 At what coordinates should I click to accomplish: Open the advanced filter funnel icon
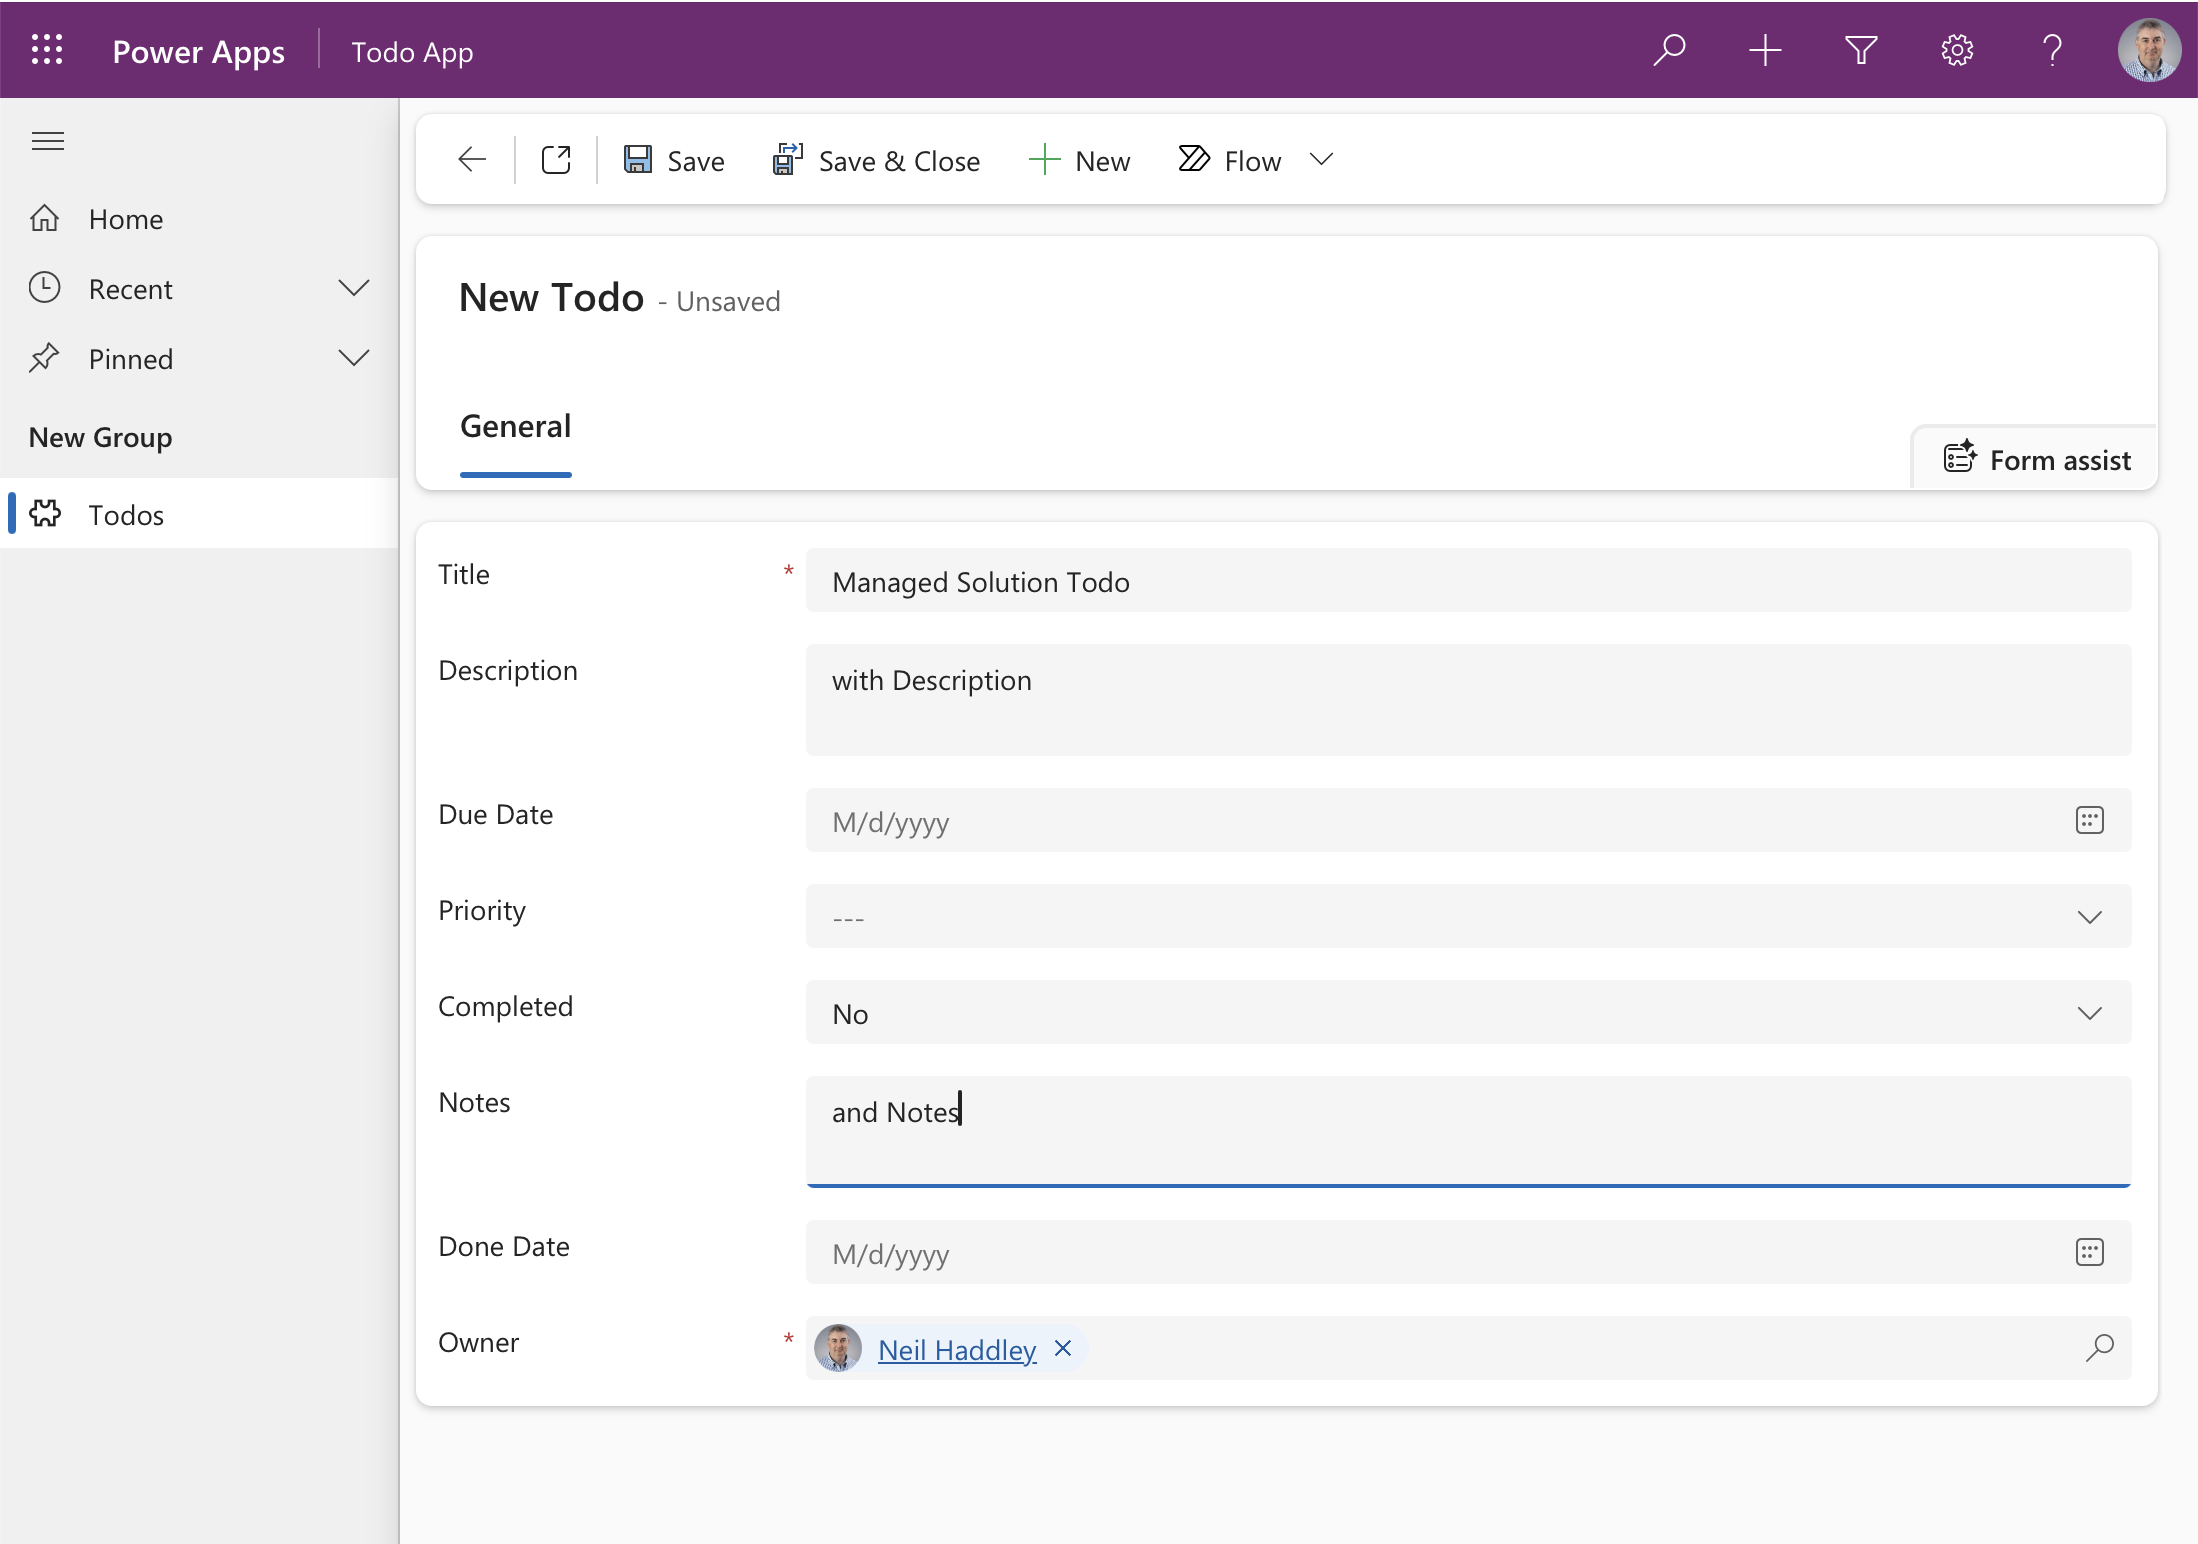tap(1861, 50)
